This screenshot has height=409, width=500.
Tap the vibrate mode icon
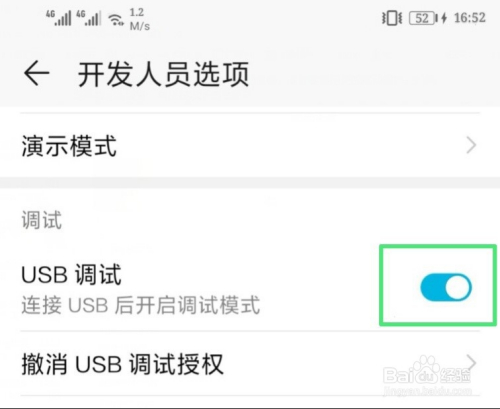392,18
